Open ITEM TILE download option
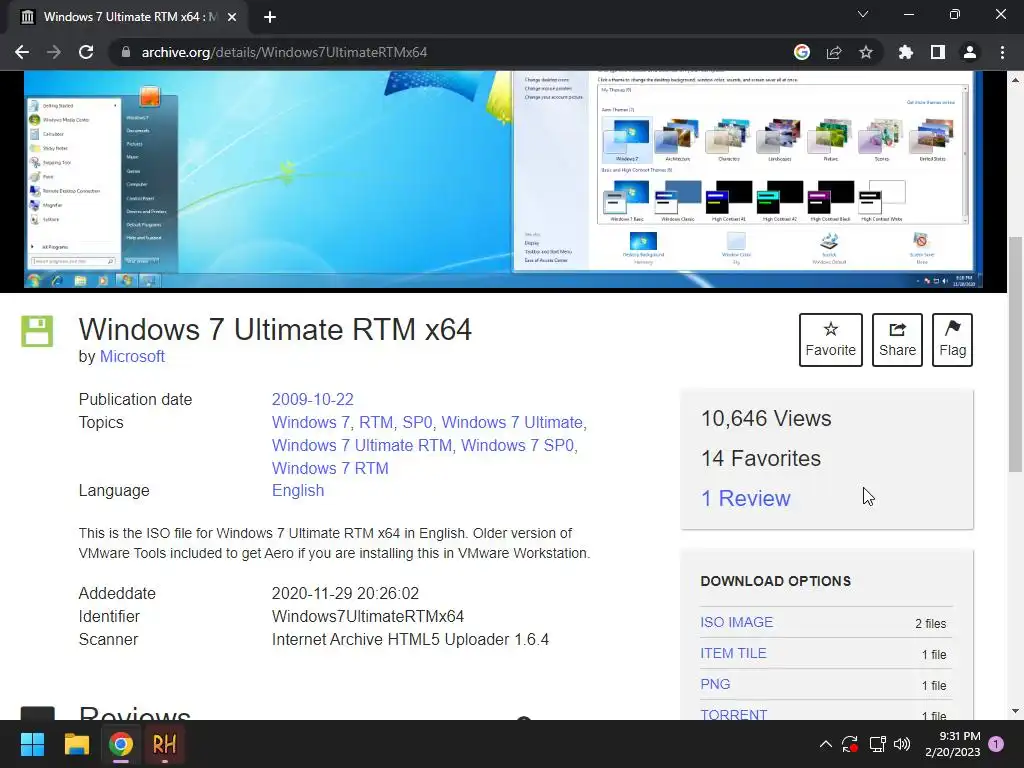The width and height of the screenshot is (1024, 768). 733,653
